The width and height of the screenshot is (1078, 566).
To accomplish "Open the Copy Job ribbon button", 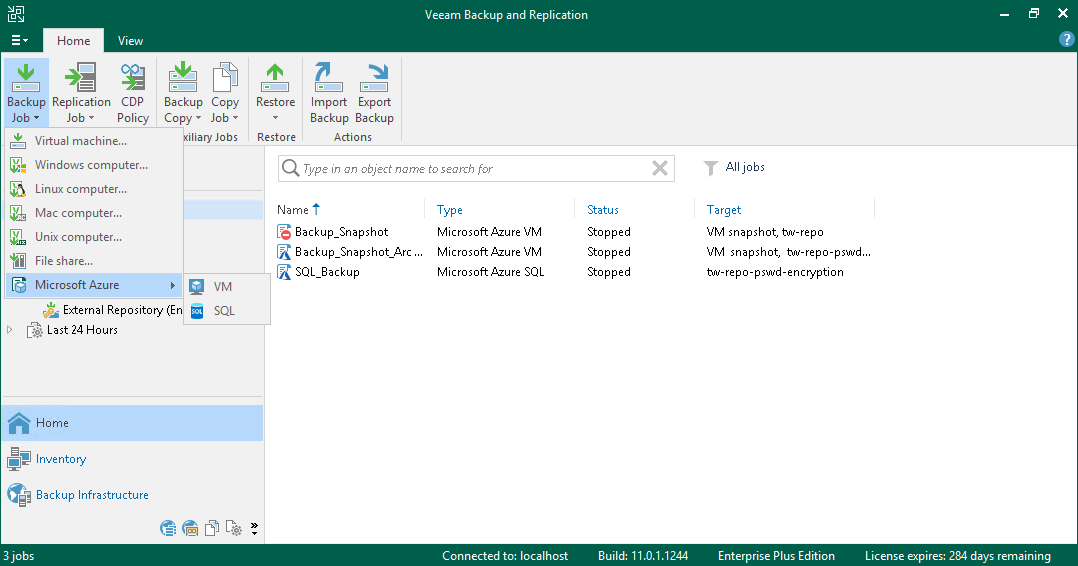I will click(x=225, y=93).
